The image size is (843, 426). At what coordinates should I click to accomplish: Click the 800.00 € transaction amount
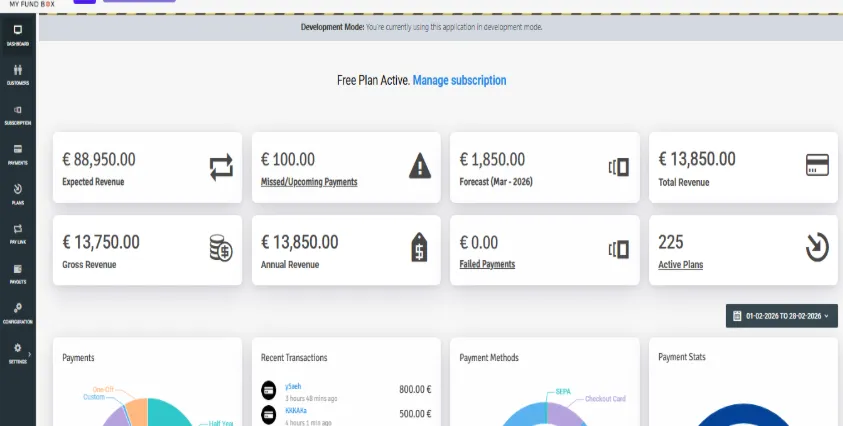pyautogui.click(x=415, y=389)
